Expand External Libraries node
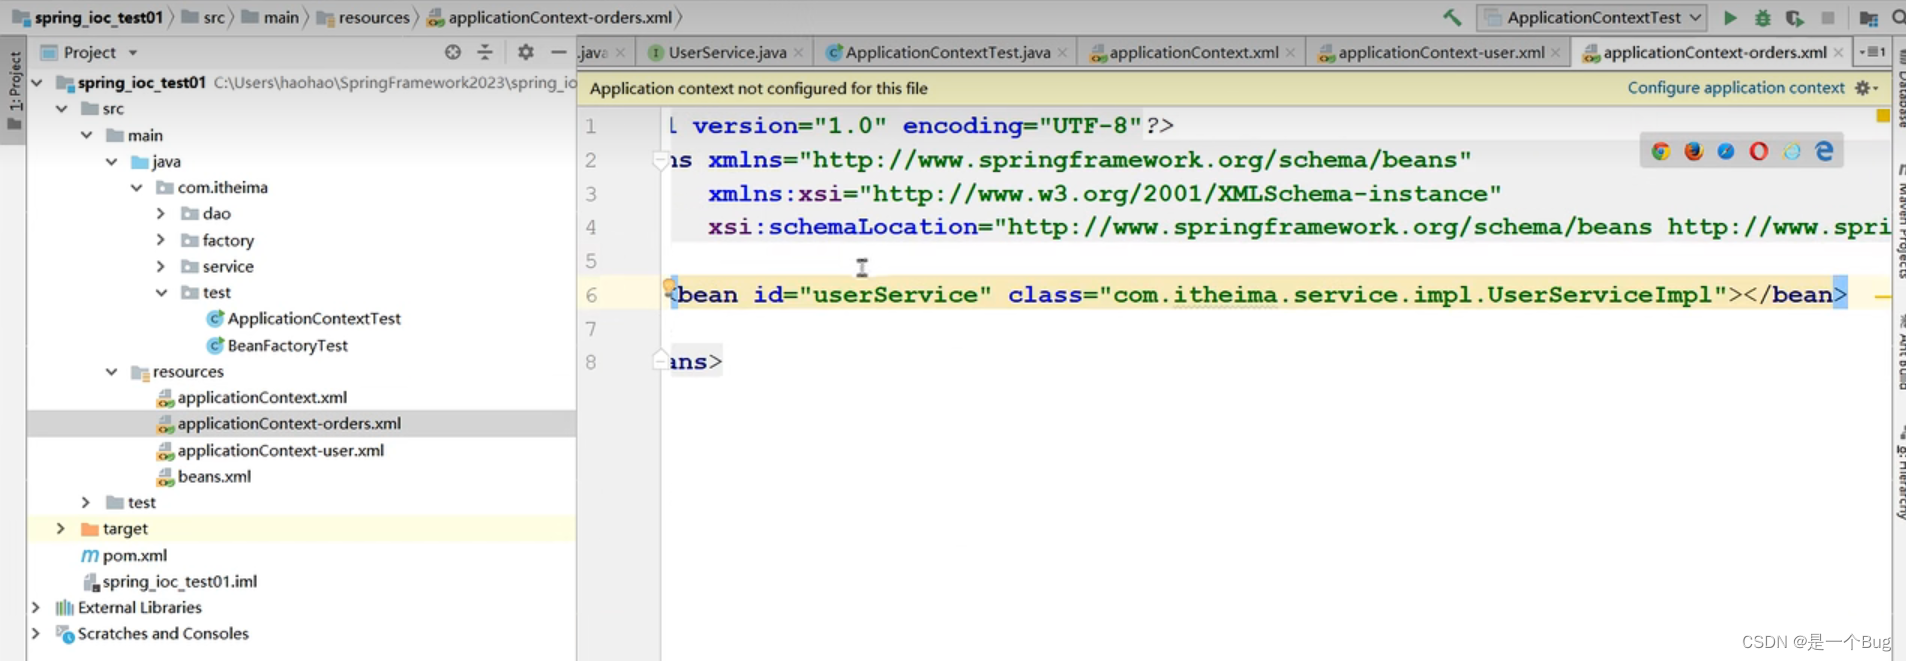The height and width of the screenshot is (661, 1906). [x=36, y=607]
